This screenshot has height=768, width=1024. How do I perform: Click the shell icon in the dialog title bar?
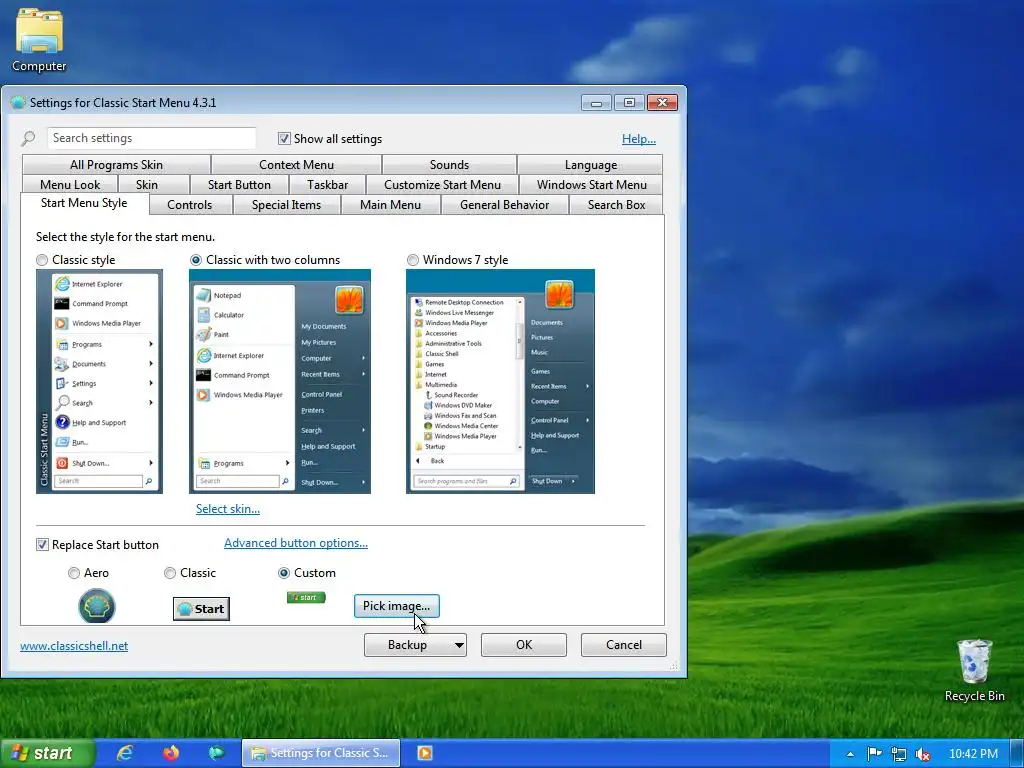click(18, 103)
